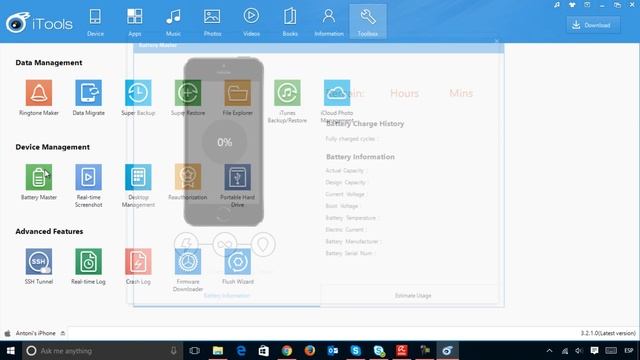The image size is (640, 360).
Task: Open Super Restore
Action: click(188, 93)
